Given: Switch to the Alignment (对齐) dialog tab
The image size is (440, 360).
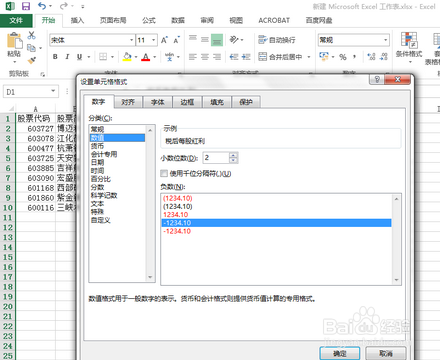Looking at the screenshot, I should (x=128, y=102).
